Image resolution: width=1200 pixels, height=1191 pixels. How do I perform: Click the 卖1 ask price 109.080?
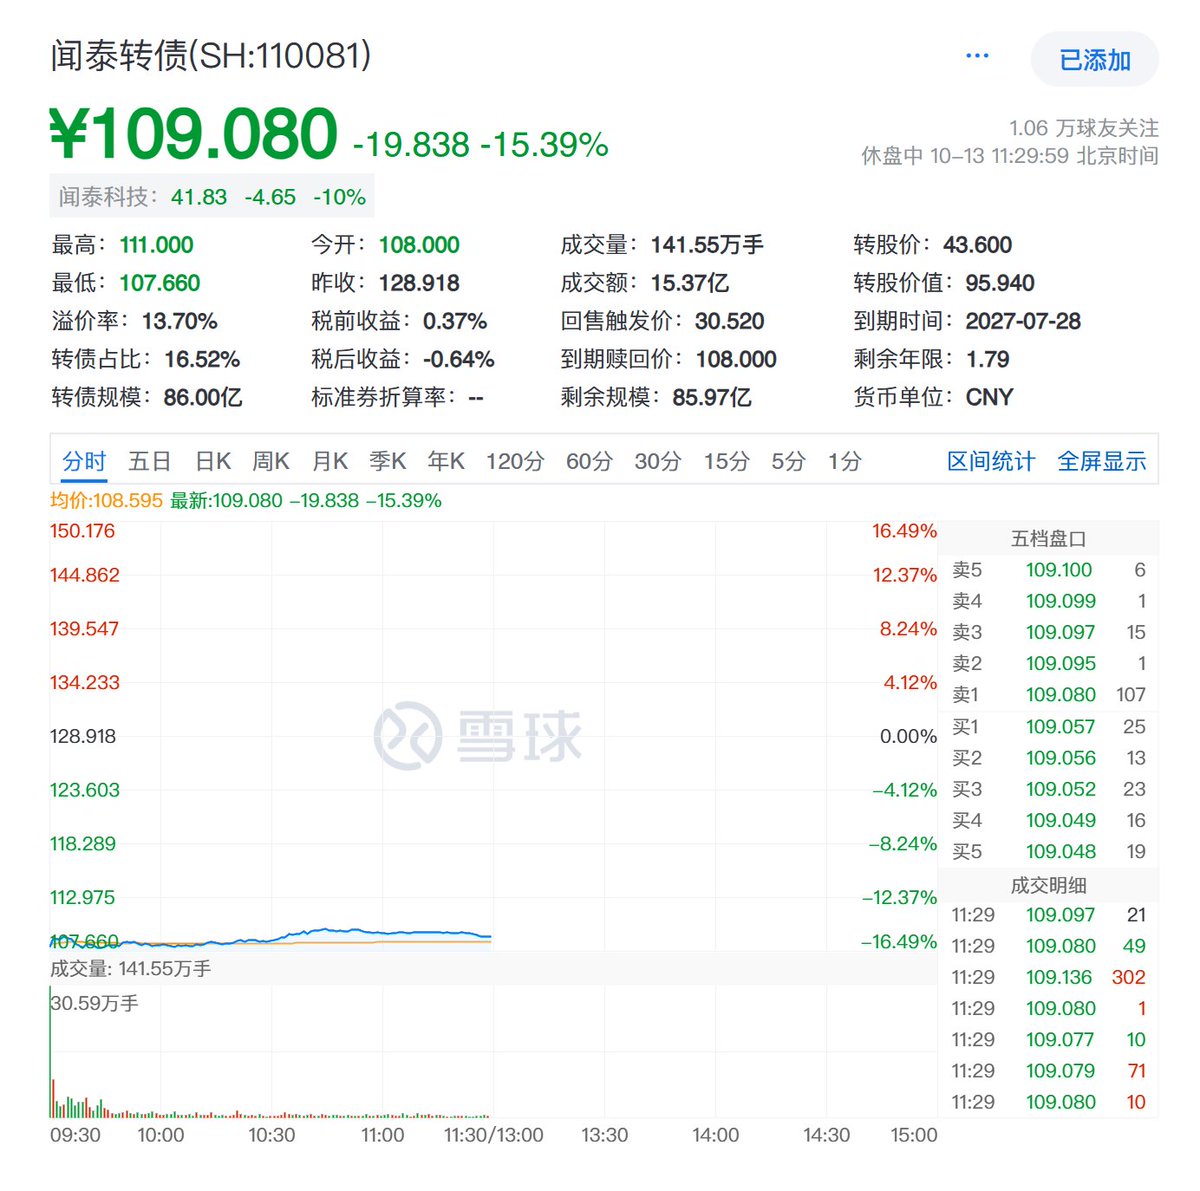pyautogui.click(x=1060, y=694)
